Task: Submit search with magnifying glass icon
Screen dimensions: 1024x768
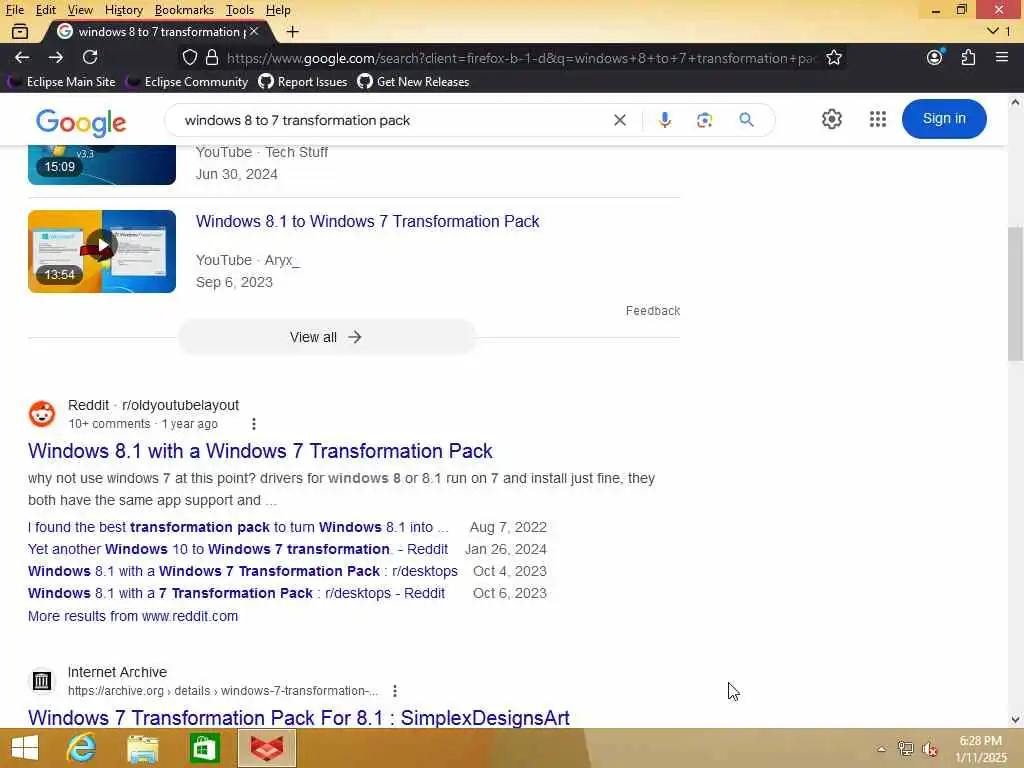Action: [746, 120]
